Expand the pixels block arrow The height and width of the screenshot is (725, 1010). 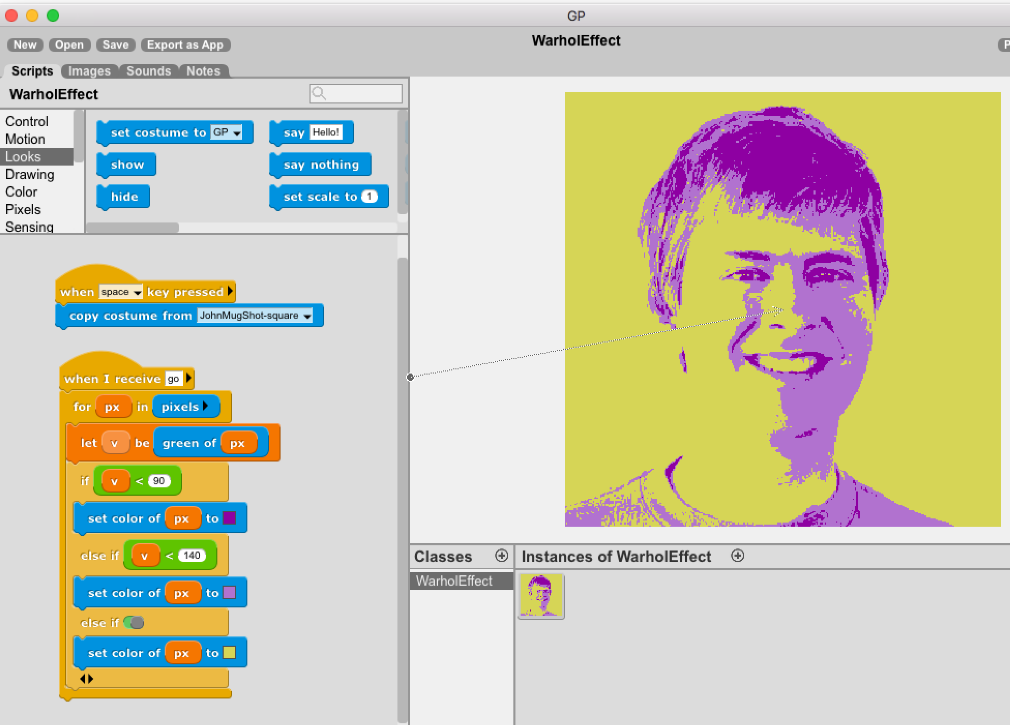tap(205, 406)
